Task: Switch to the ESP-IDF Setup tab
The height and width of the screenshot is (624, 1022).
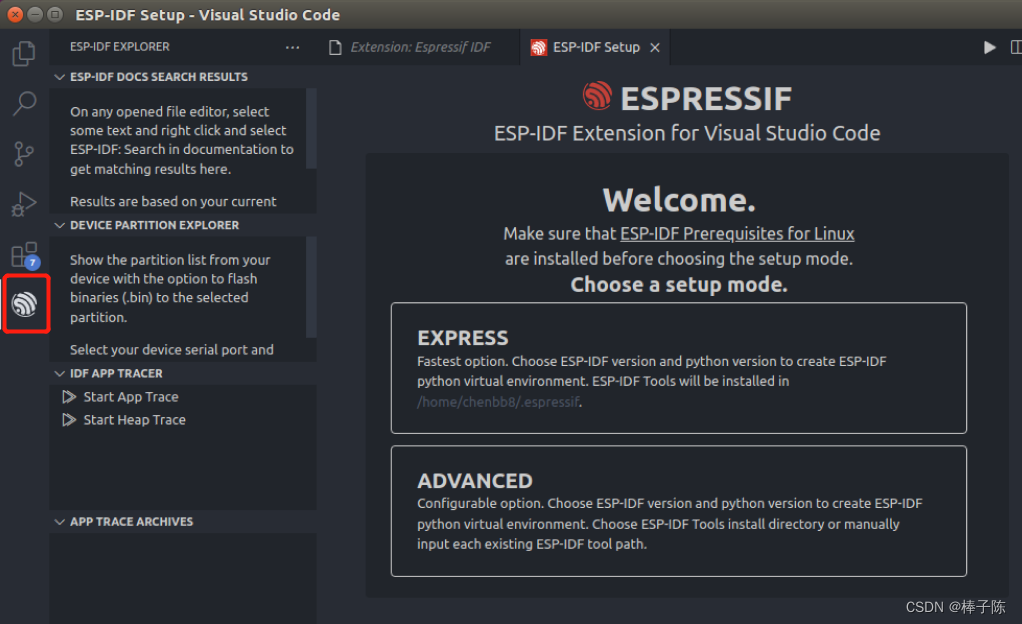Action: [x=595, y=47]
